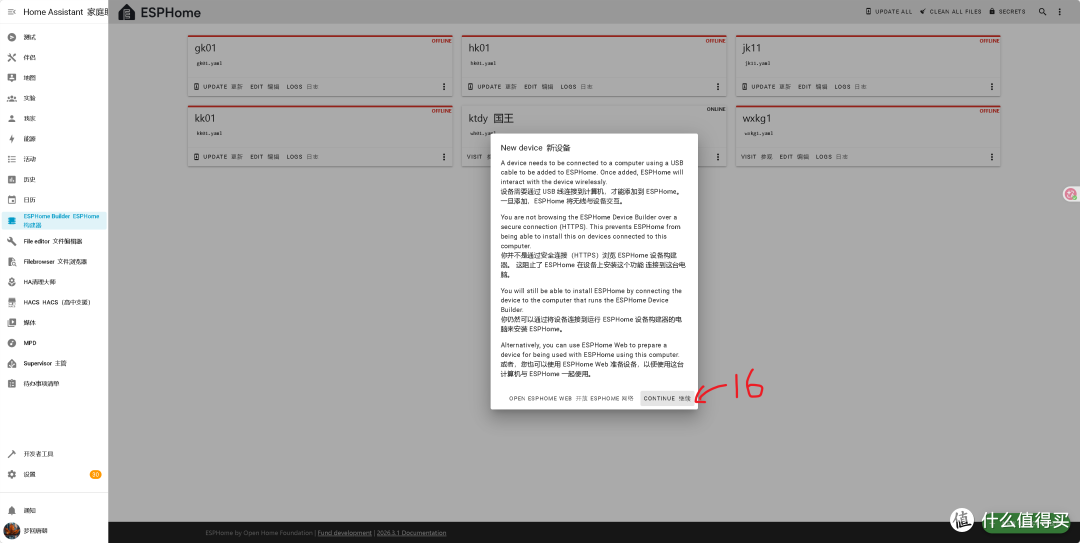Open the to-do list clipboard sidebar item
The width and height of the screenshot is (1080, 543).
click(x=54, y=383)
